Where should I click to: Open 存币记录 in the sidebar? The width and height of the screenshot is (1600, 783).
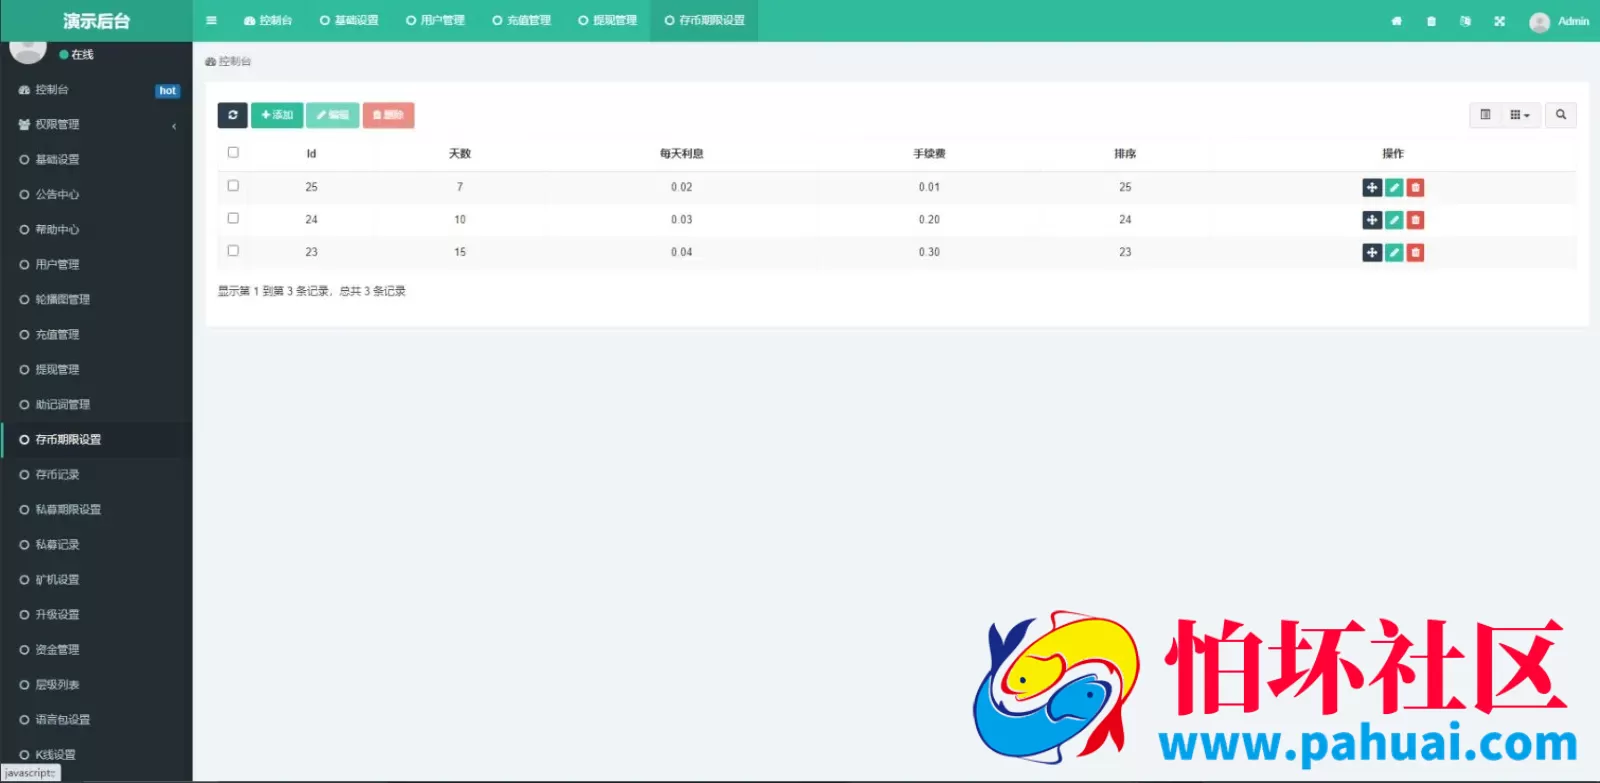tap(96, 475)
